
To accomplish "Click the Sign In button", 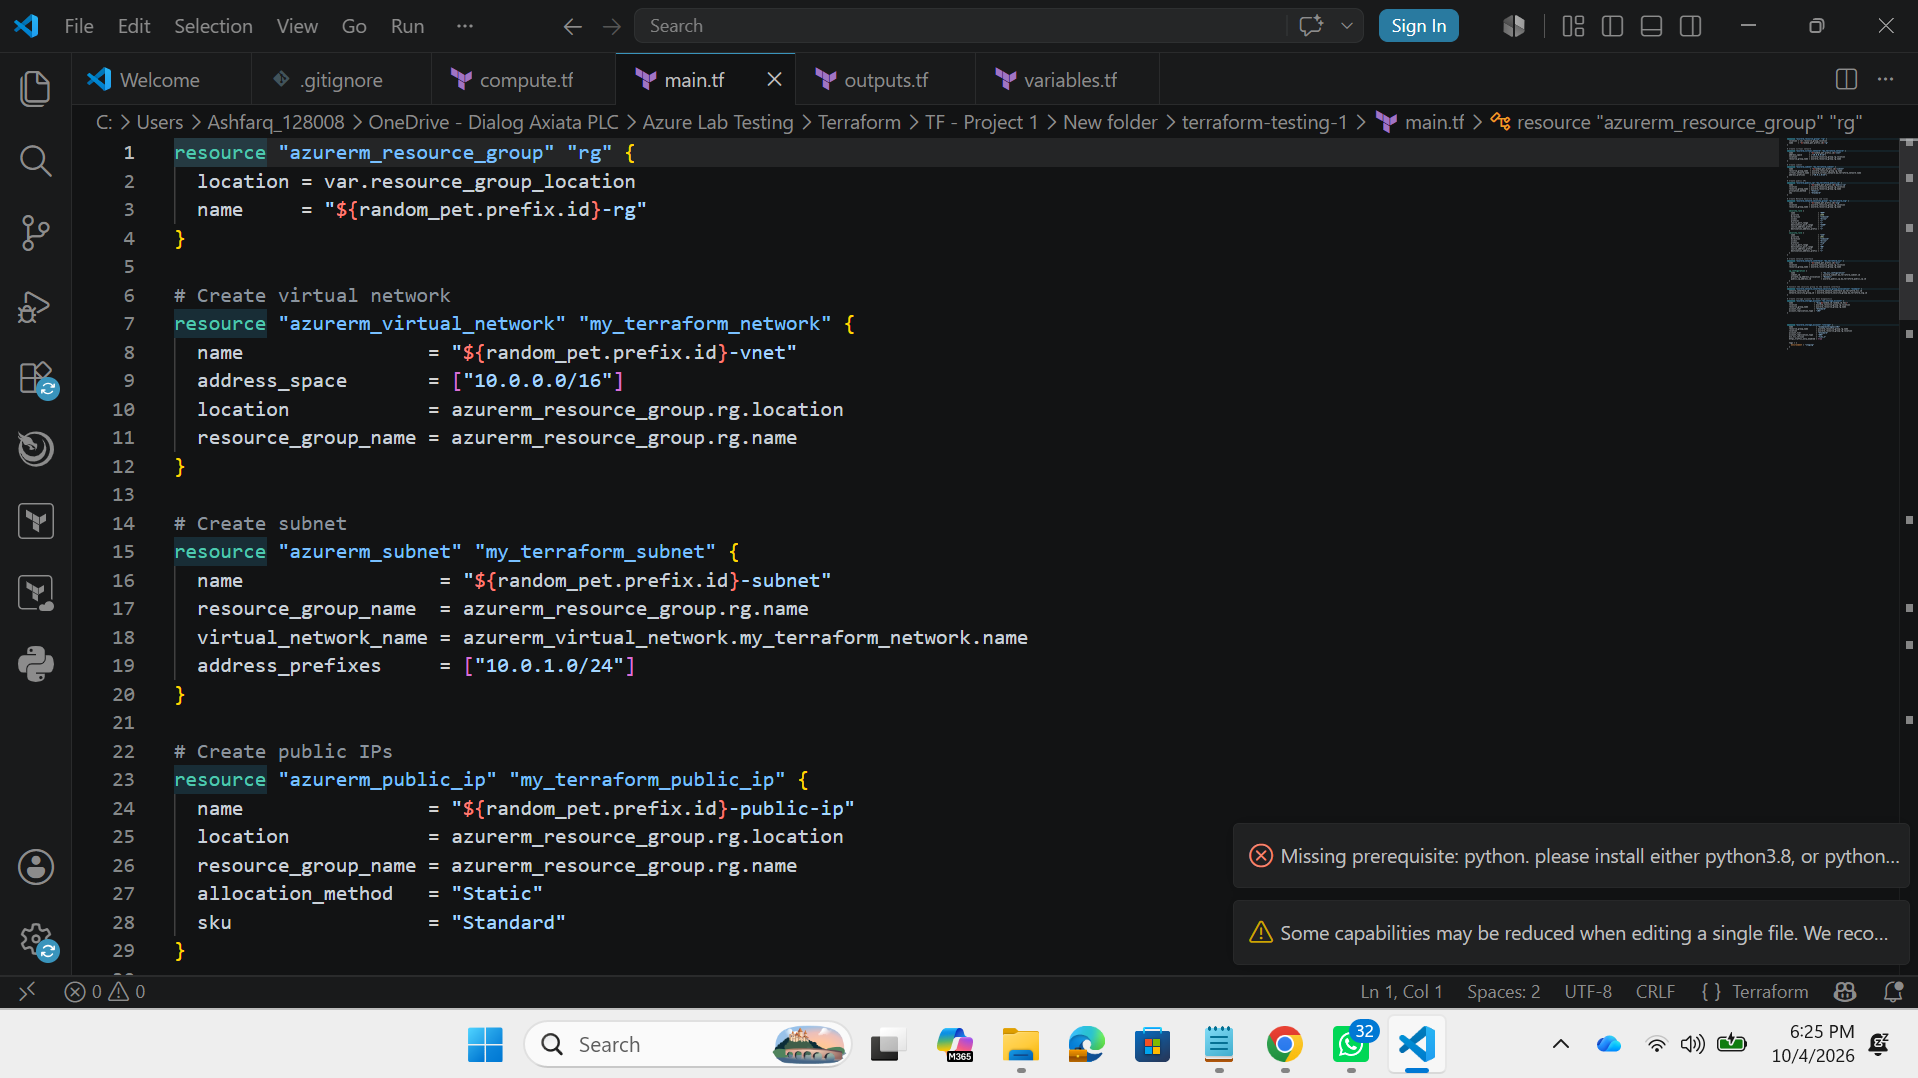I will 1418,26.
